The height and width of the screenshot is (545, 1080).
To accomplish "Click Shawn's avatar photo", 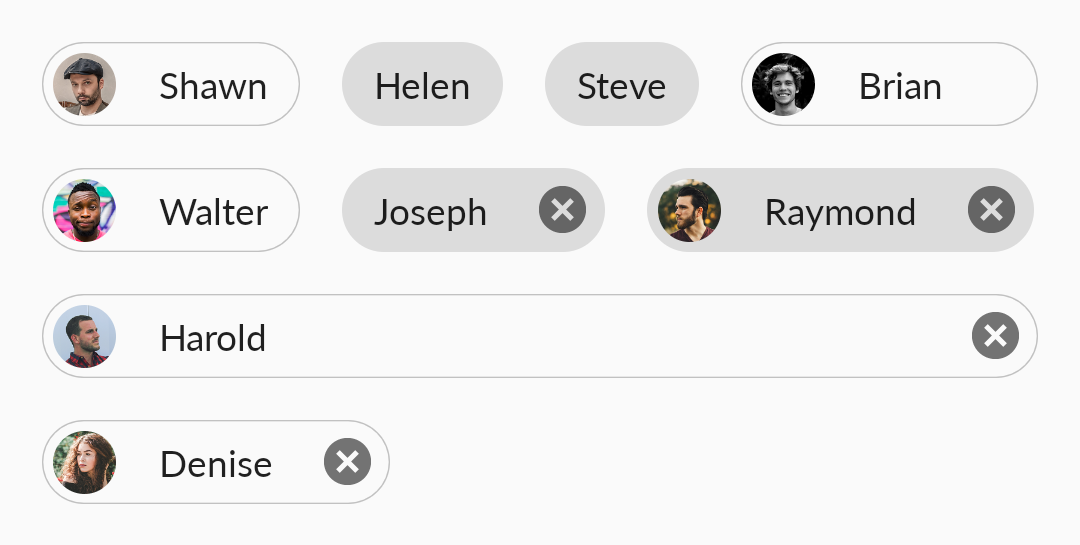I will (x=85, y=84).
